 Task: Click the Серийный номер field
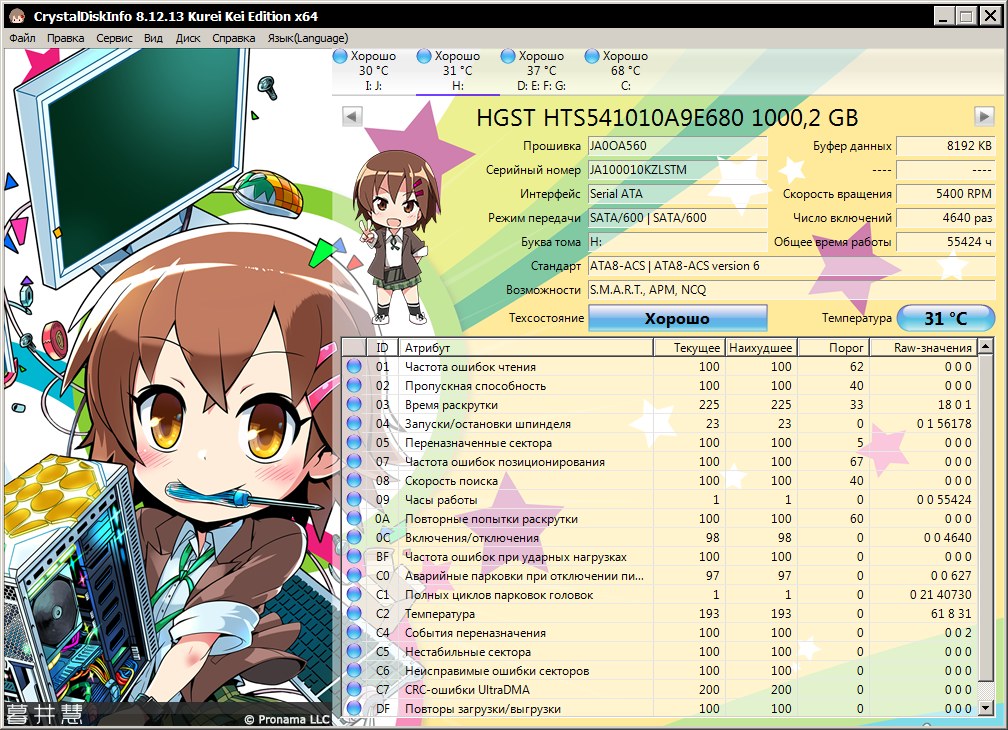677,170
